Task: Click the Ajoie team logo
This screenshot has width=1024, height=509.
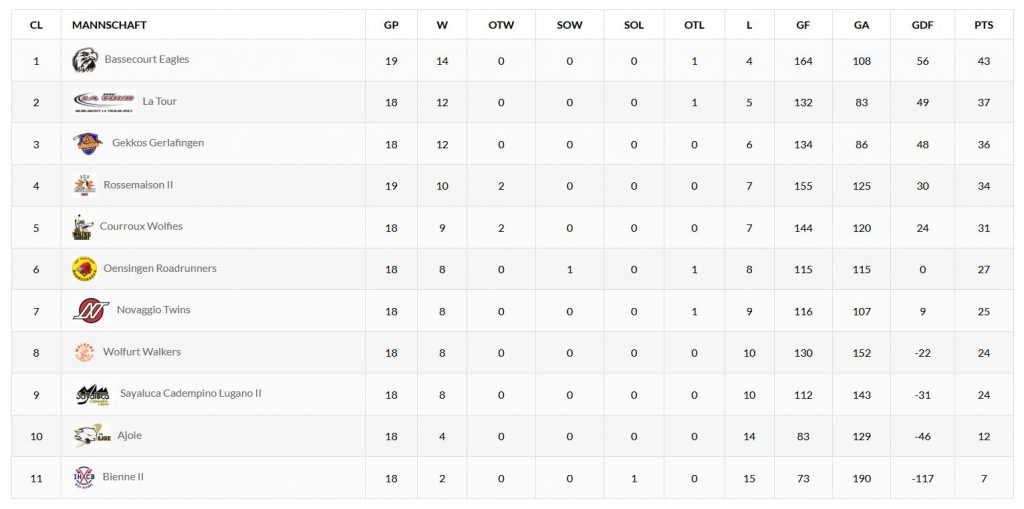Action: coord(91,436)
